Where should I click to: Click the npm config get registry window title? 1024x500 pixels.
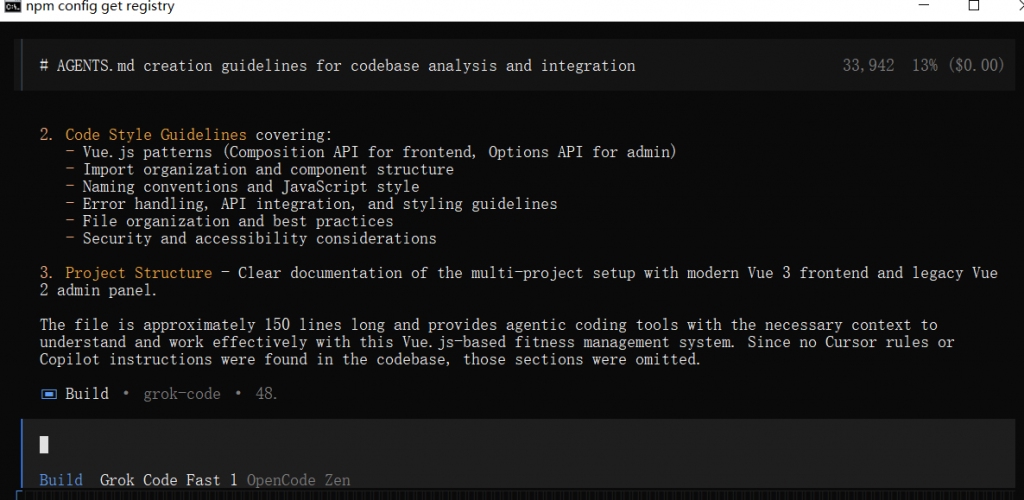pos(101,7)
